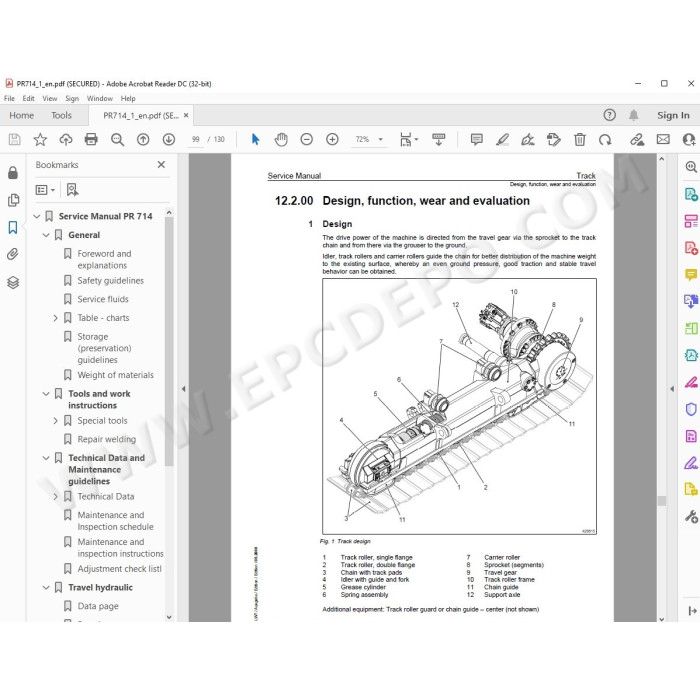
Task: Expand Technical Data bookmark
Action: pyautogui.click(x=55, y=497)
